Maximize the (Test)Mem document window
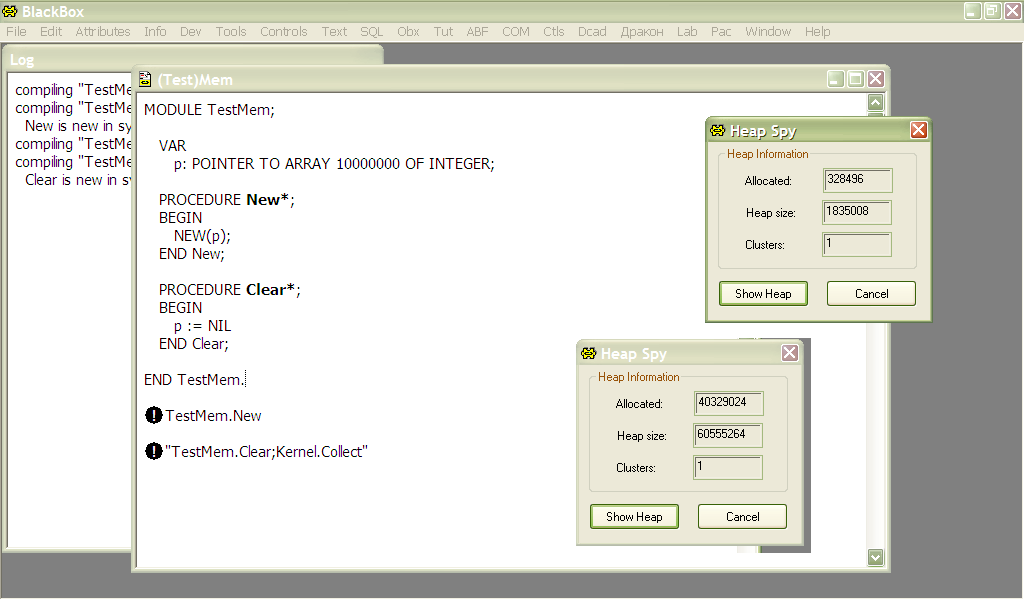 coord(856,79)
